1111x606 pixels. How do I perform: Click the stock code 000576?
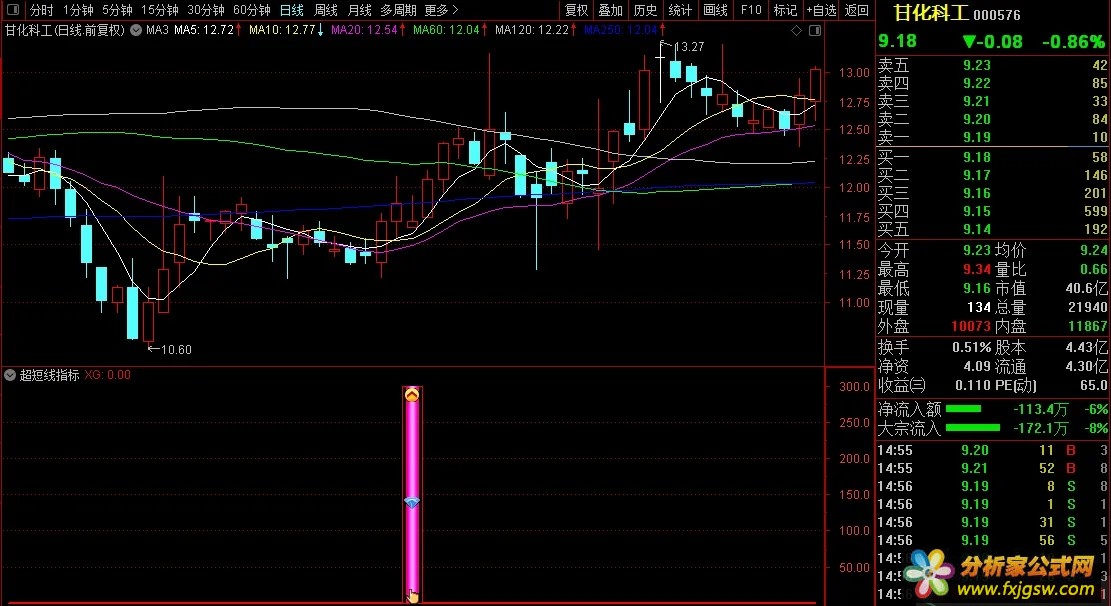point(997,15)
